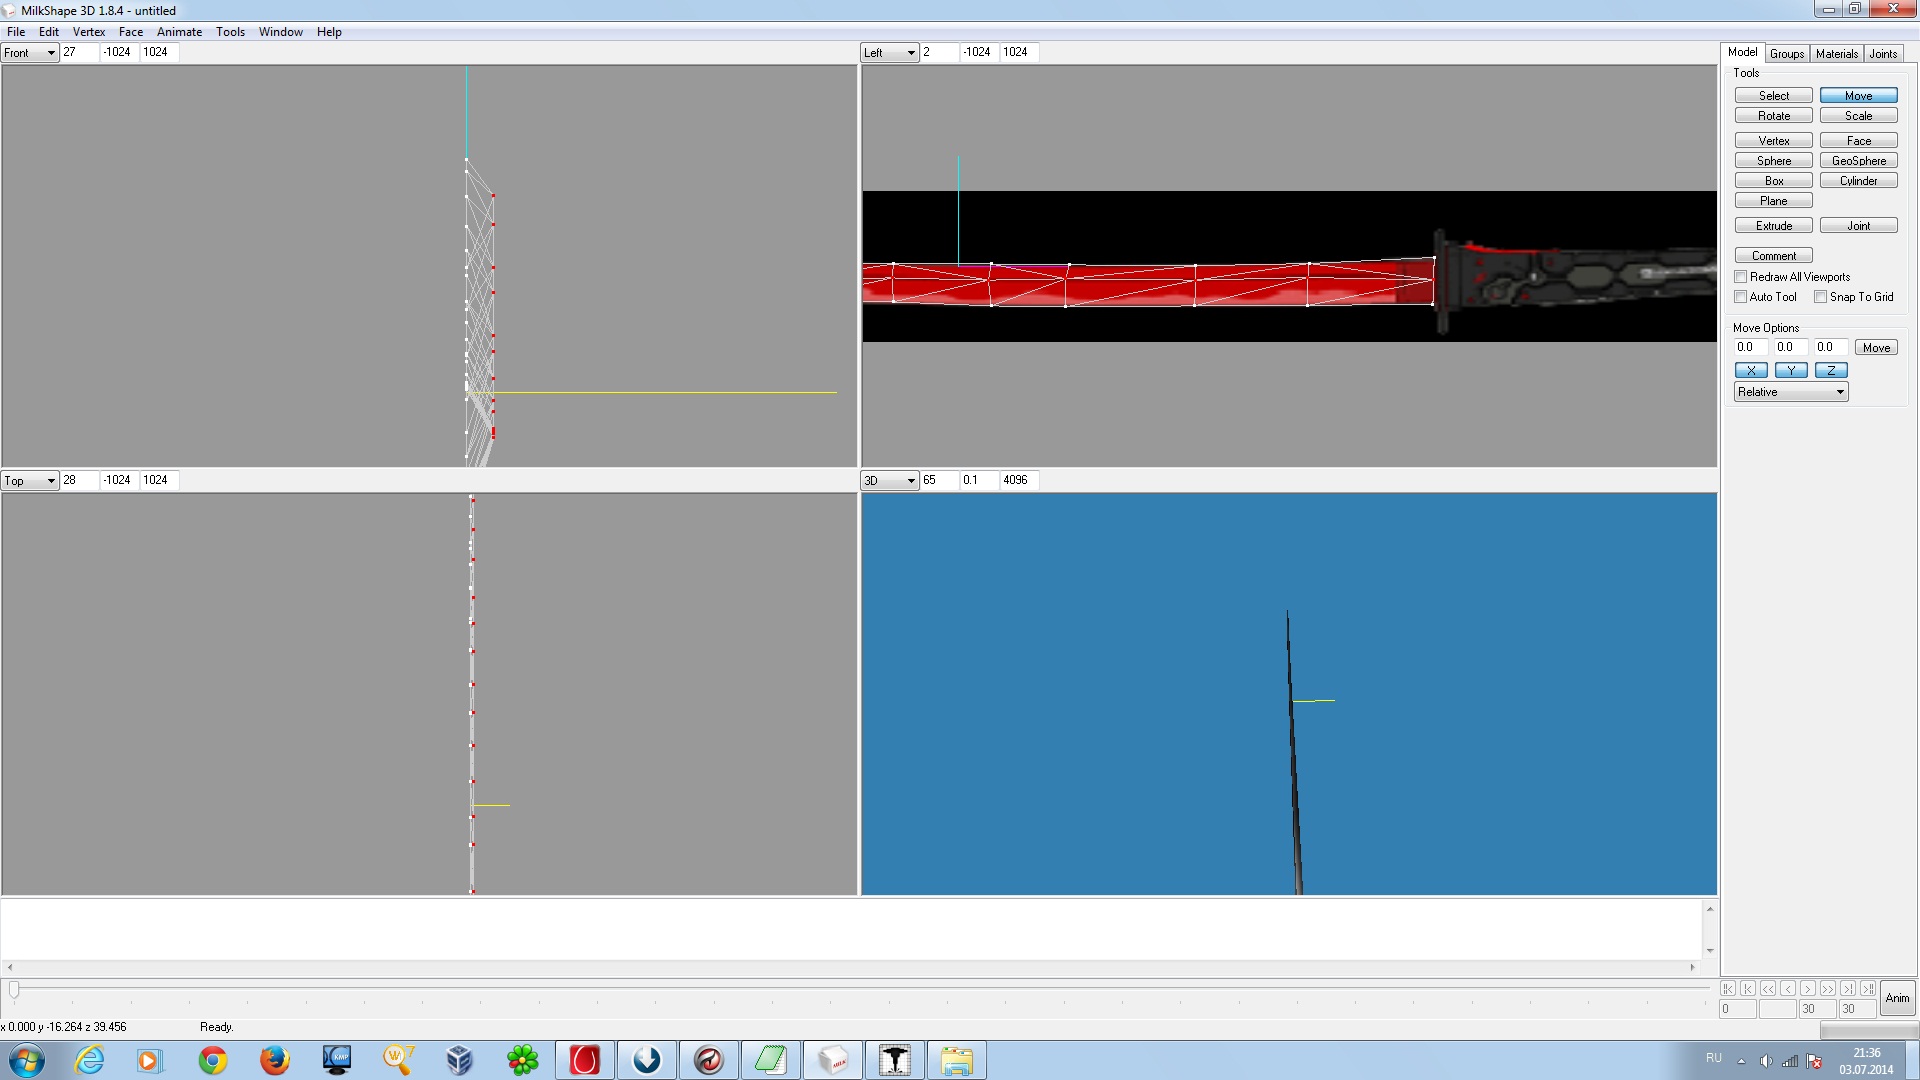1920x1080 pixels.
Task: Switch to the Materials tab
Action: click(x=1836, y=54)
